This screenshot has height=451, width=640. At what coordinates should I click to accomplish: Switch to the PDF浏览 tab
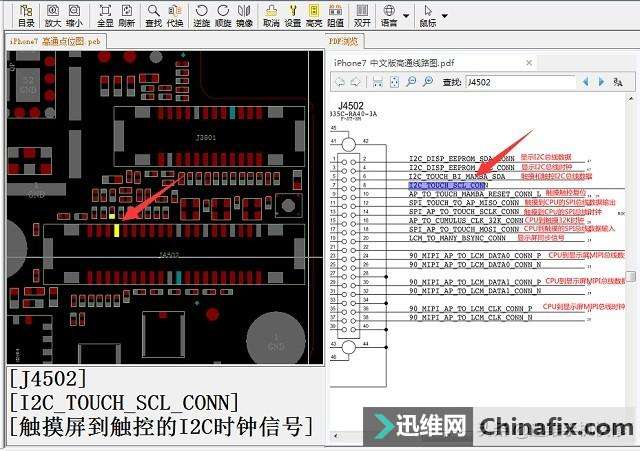pos(344,41)
